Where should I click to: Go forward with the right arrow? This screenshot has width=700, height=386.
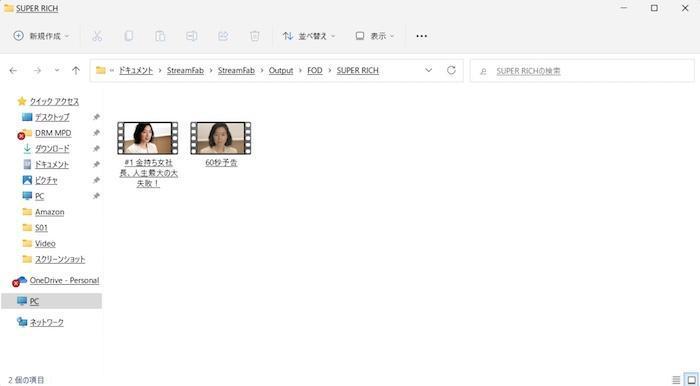[x=37, y=71]
